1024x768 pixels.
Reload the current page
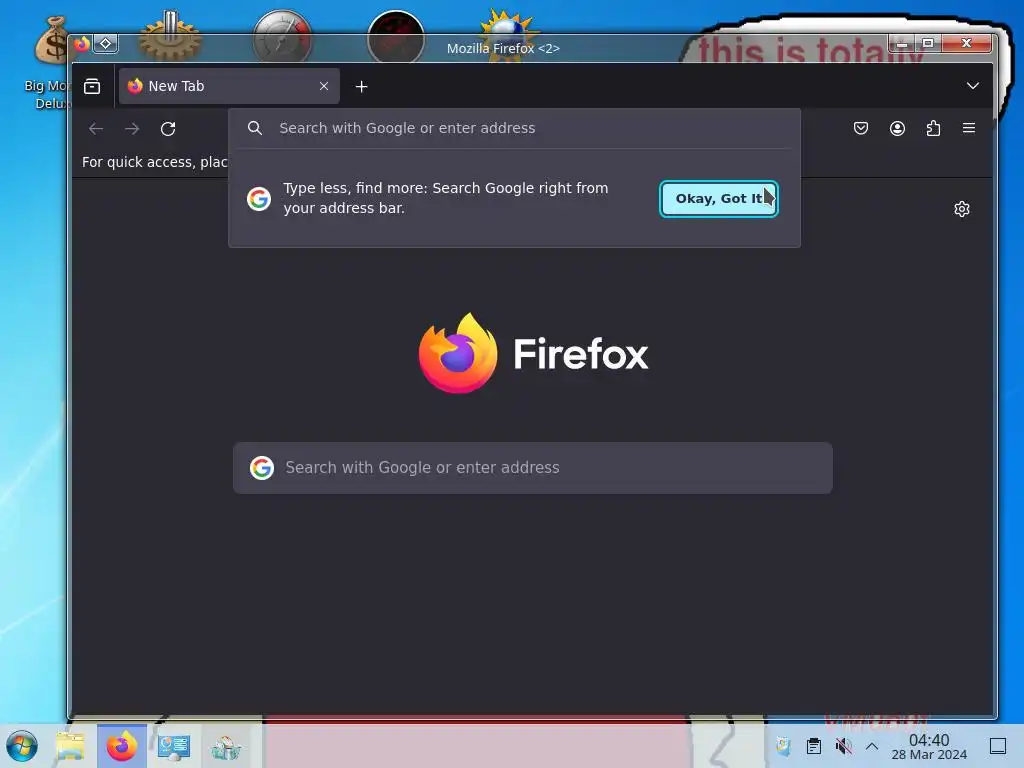click(168, 129)
